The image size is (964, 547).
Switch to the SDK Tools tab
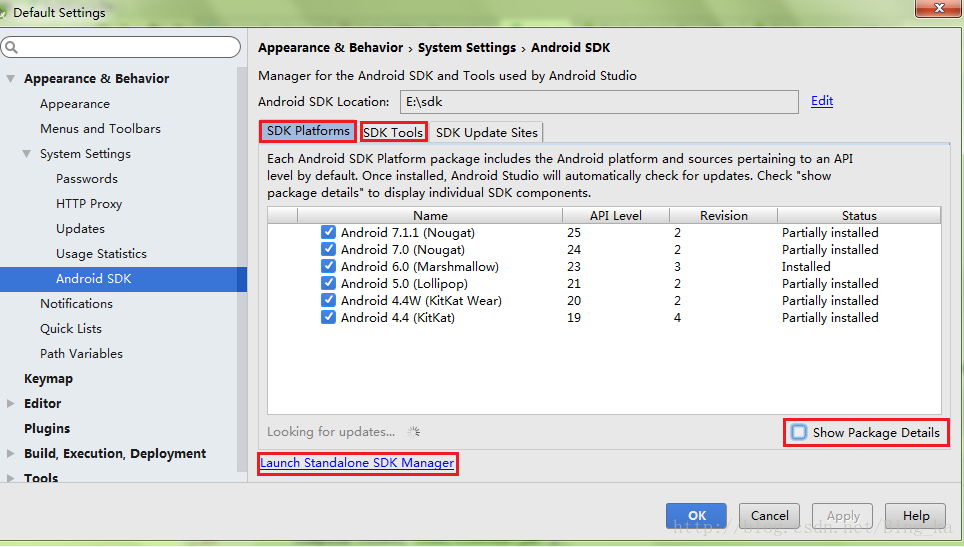[x=393, y=132]
